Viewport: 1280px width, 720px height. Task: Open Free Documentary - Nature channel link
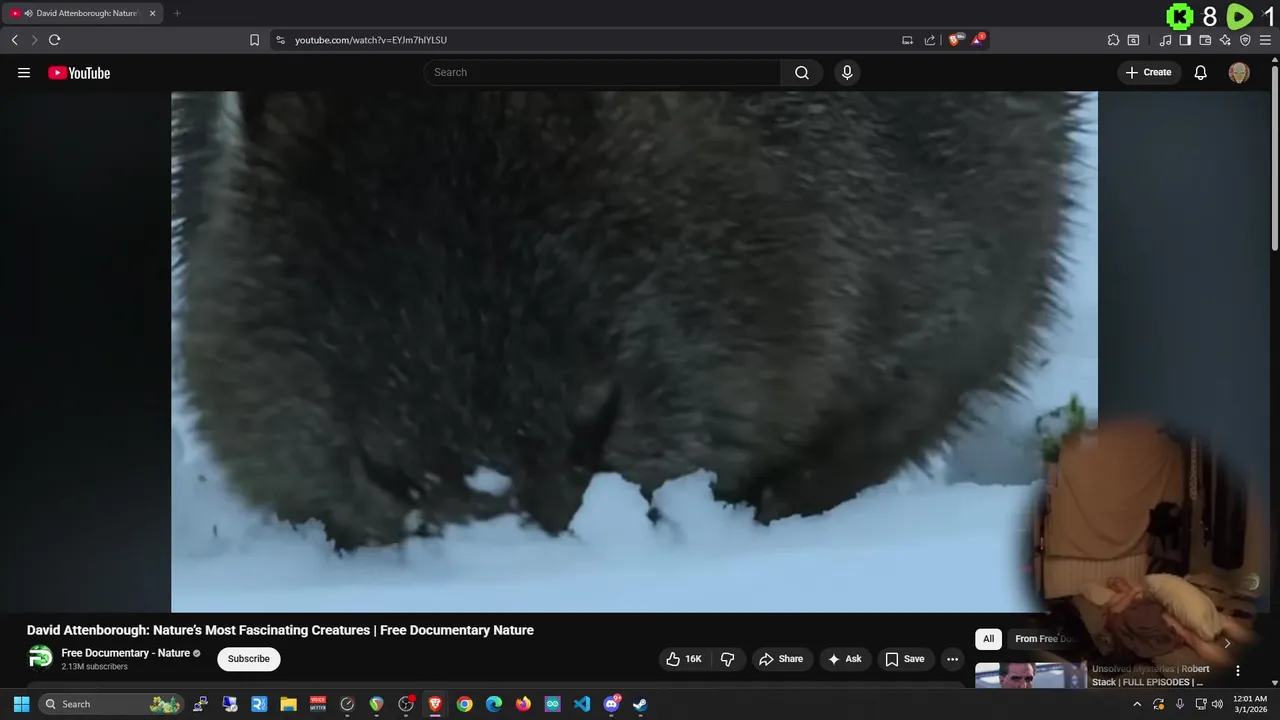[x=126, y=653]
